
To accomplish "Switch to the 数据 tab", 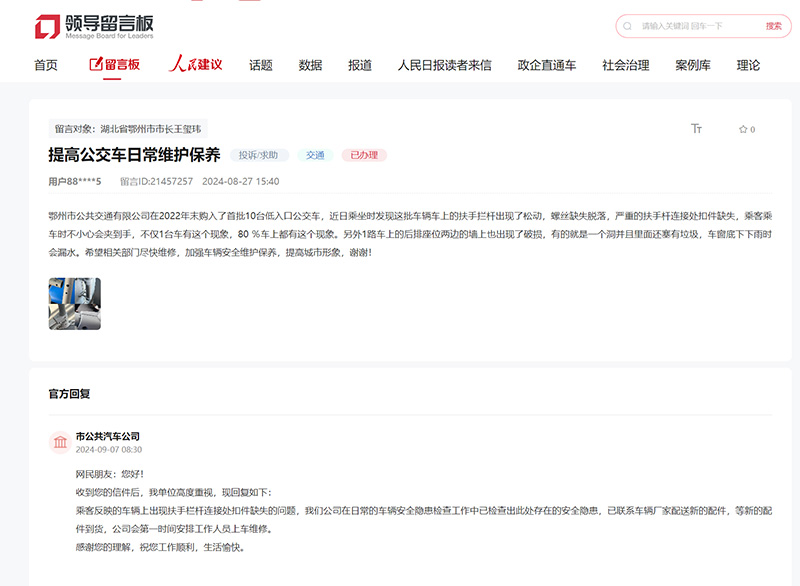I will tap(312, 64).
